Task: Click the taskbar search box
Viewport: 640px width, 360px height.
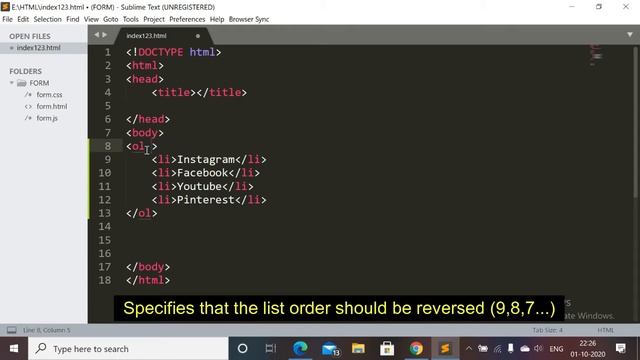Action: tap(128, 349)
